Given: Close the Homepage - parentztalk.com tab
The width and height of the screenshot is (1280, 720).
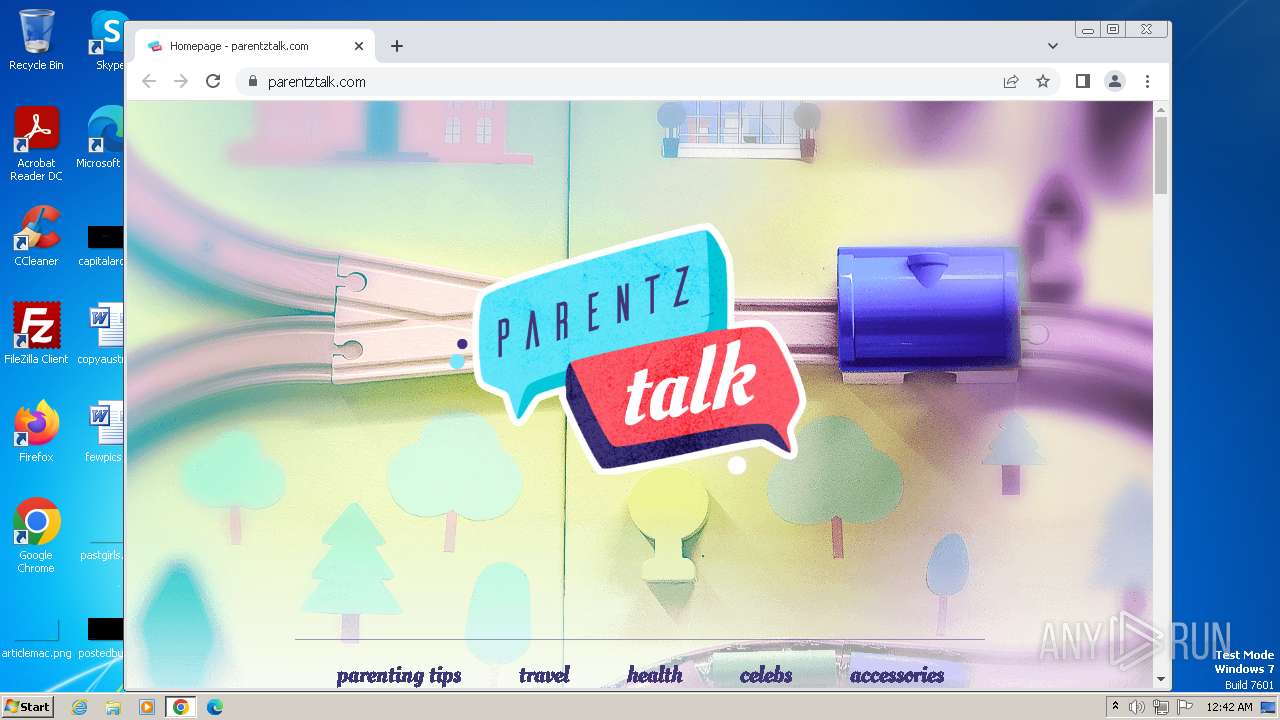Looking at the screenshot, I should (x=359, y=46).
